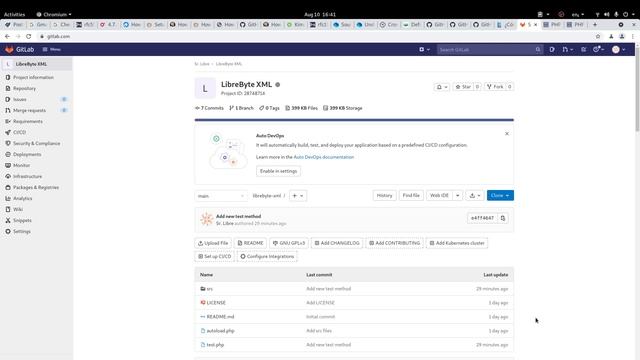Click Add CHANGELOG button
640x360 pixels.
pos(337,243)
